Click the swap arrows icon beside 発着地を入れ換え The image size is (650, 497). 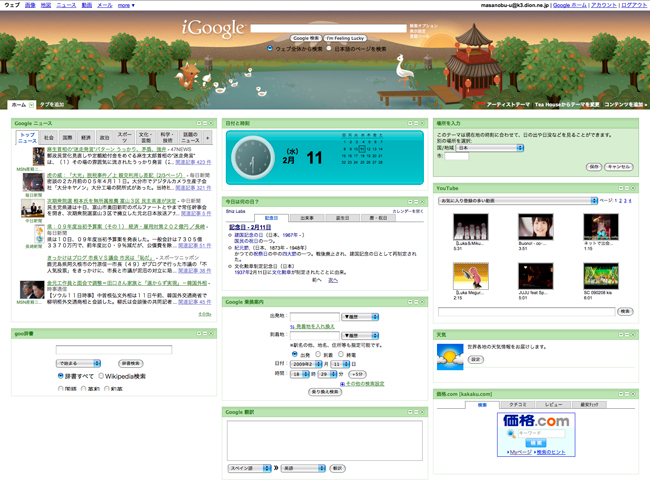point(292,326)
